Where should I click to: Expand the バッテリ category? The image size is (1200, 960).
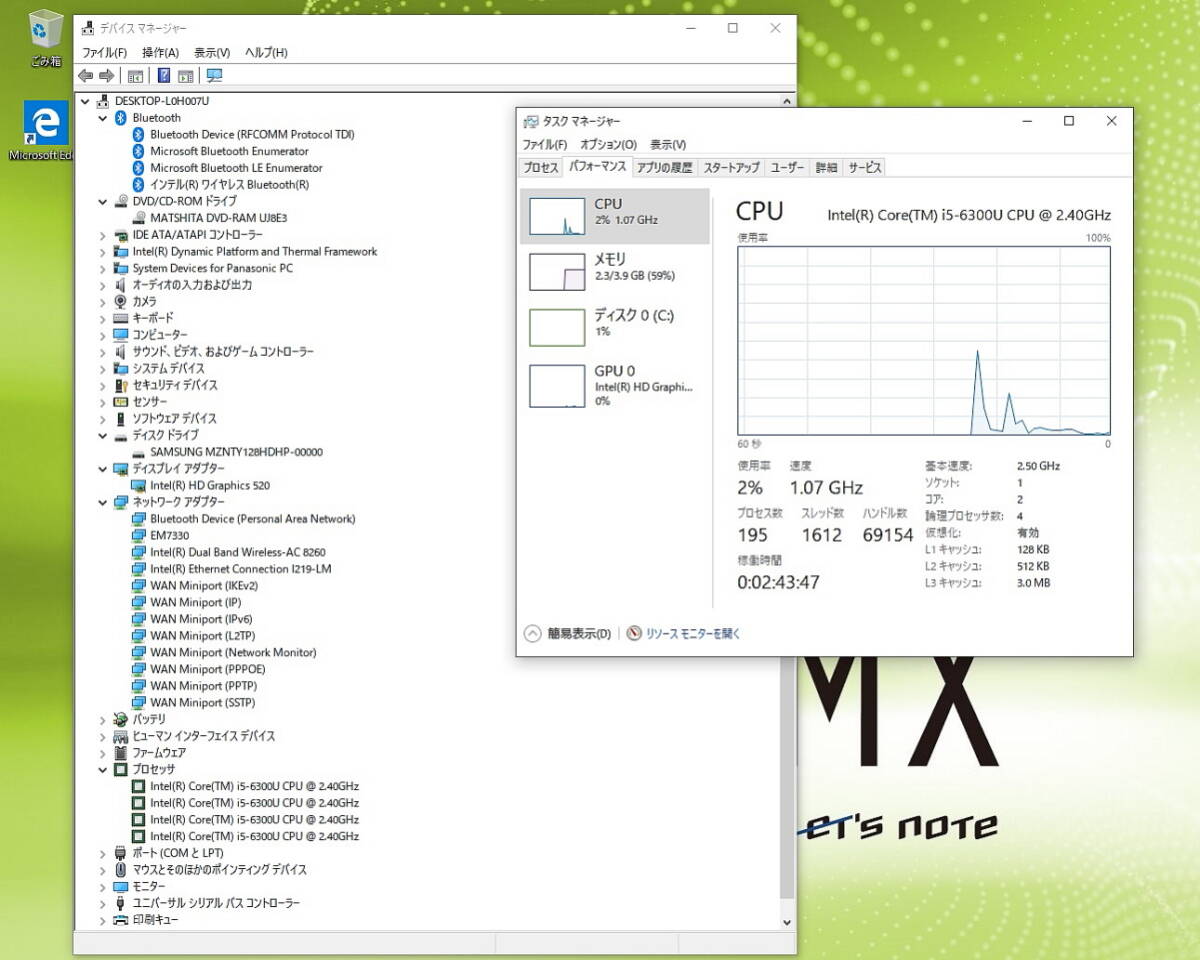pos(103,719)
